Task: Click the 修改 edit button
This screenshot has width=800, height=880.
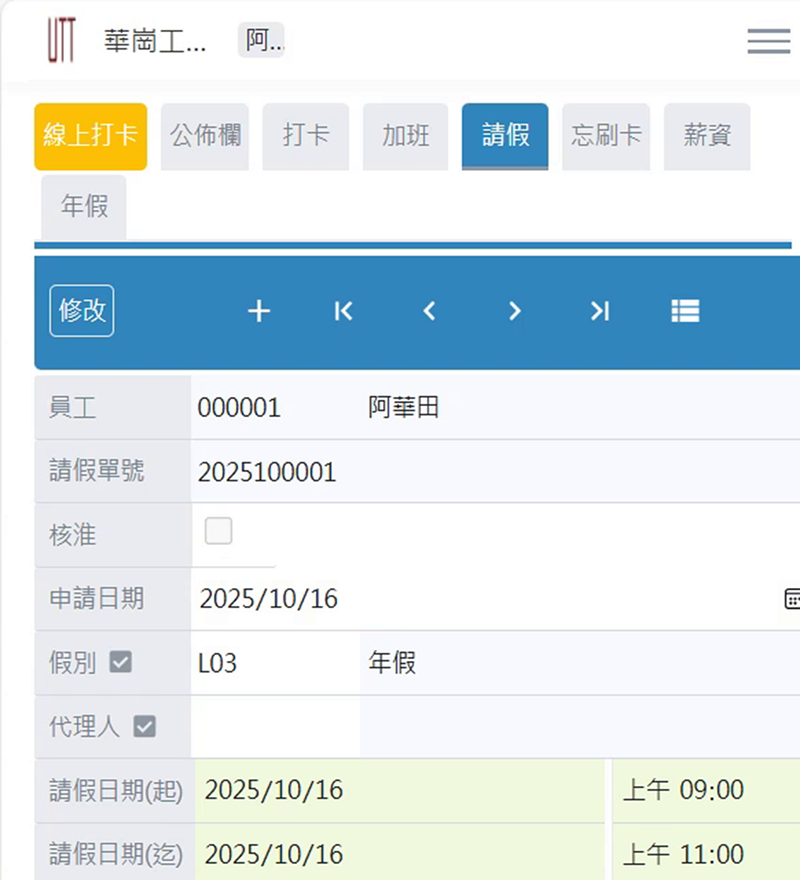Action: 82,311
